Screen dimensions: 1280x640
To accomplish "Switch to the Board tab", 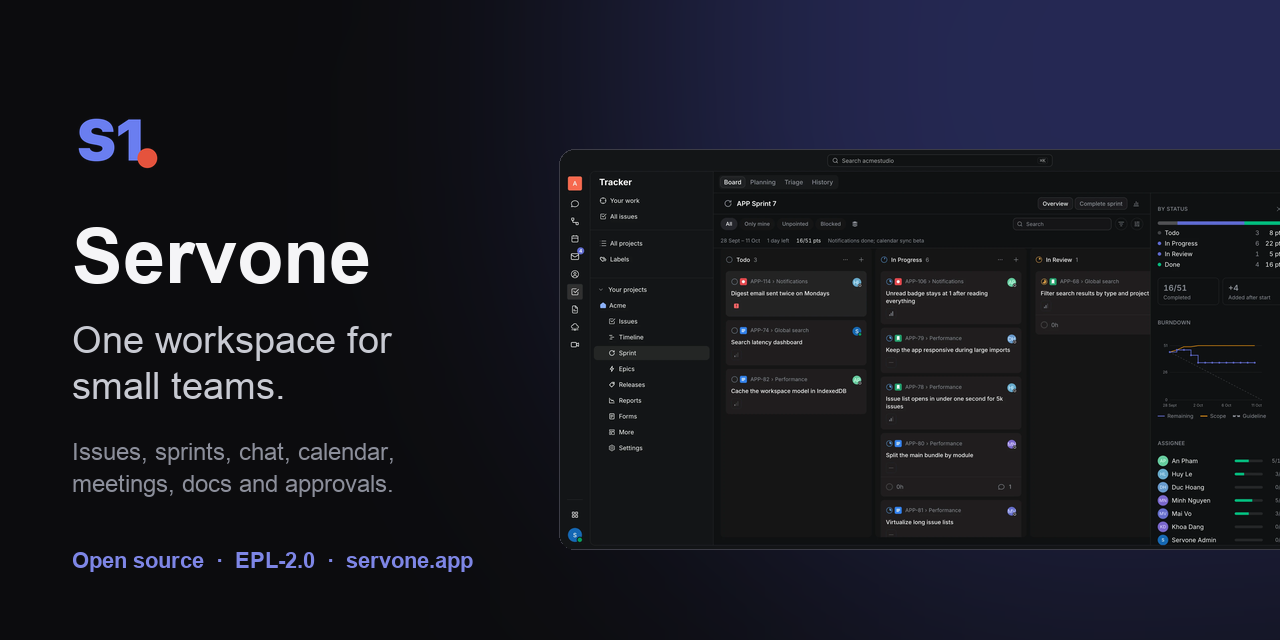I will click(x=733, y=182).
